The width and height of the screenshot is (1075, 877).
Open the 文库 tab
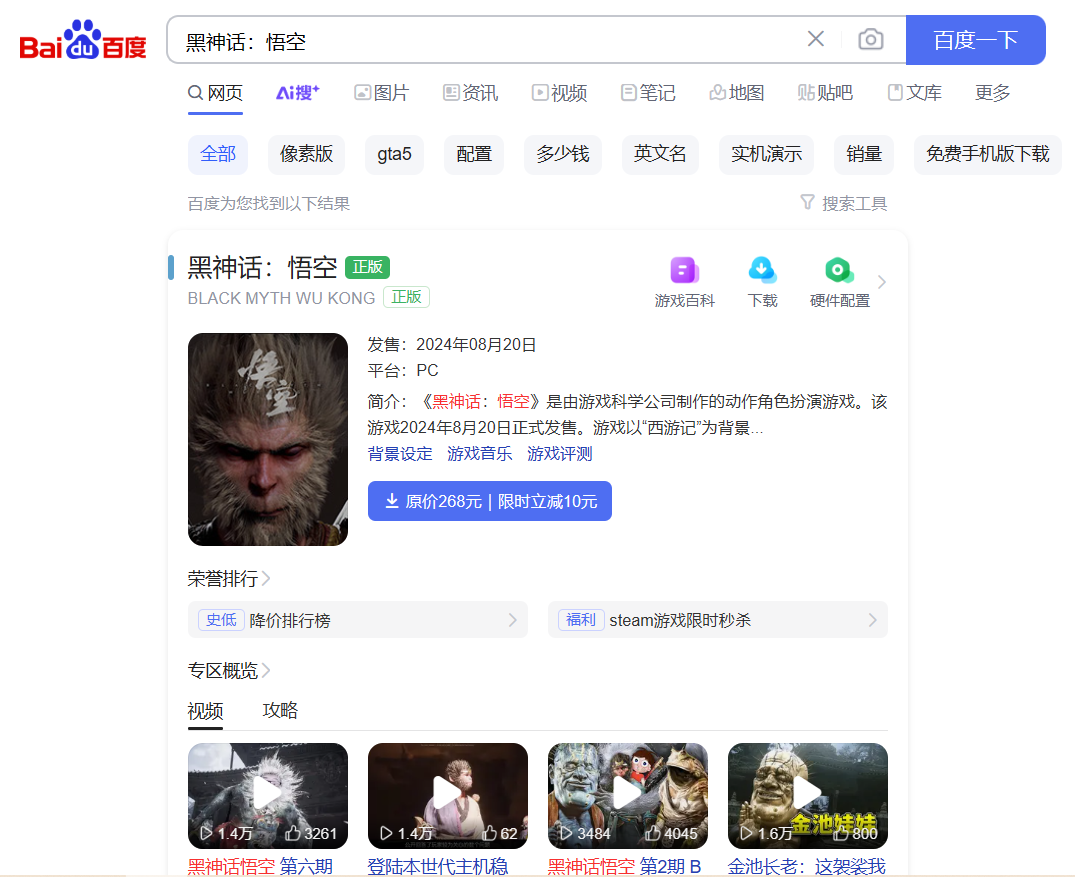tap(915, 93)
